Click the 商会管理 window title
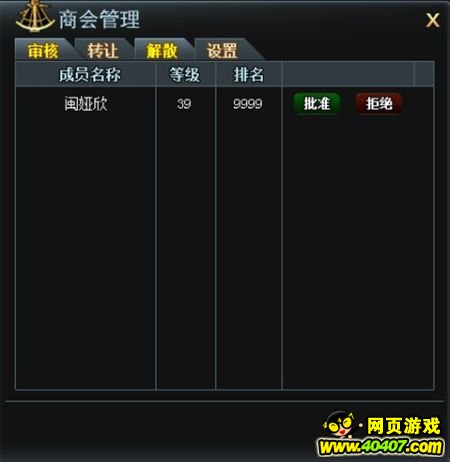The image size is (450, 462). coord(100,19)
